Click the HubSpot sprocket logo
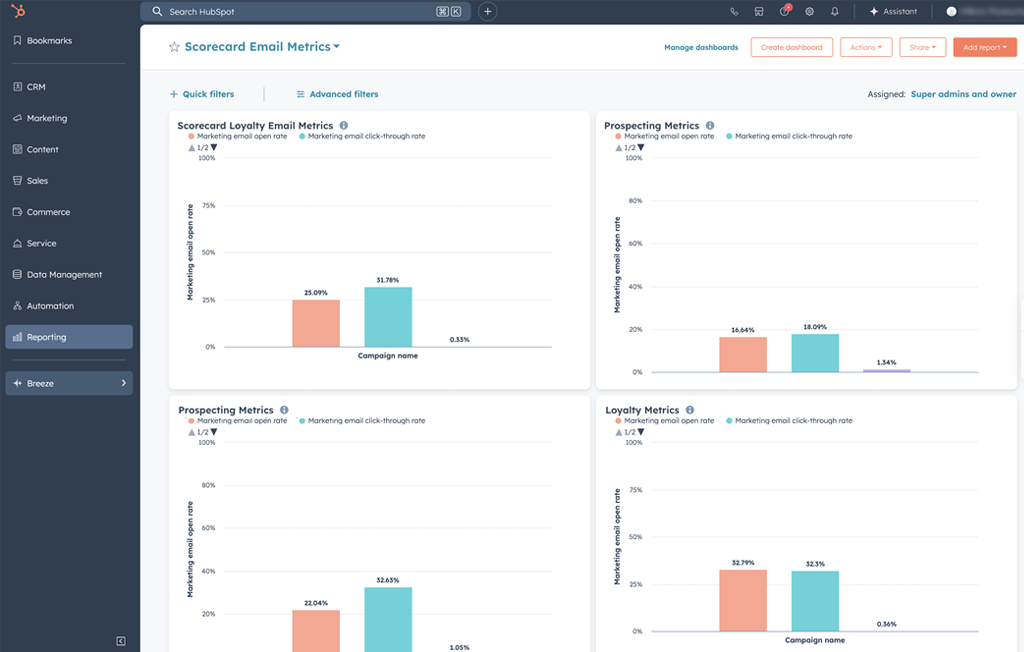 pos(18,11)
